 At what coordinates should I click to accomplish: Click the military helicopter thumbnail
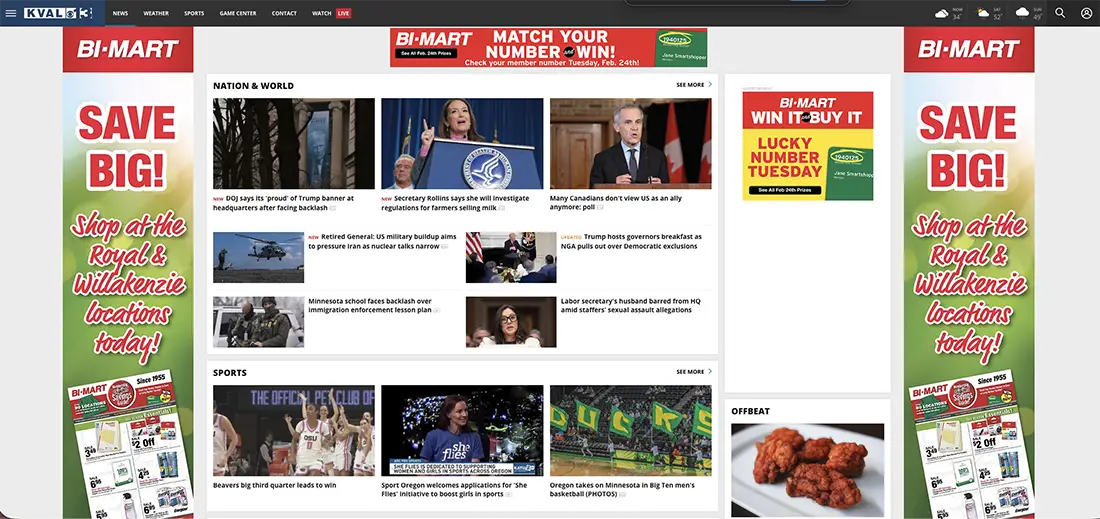(259, 257)
